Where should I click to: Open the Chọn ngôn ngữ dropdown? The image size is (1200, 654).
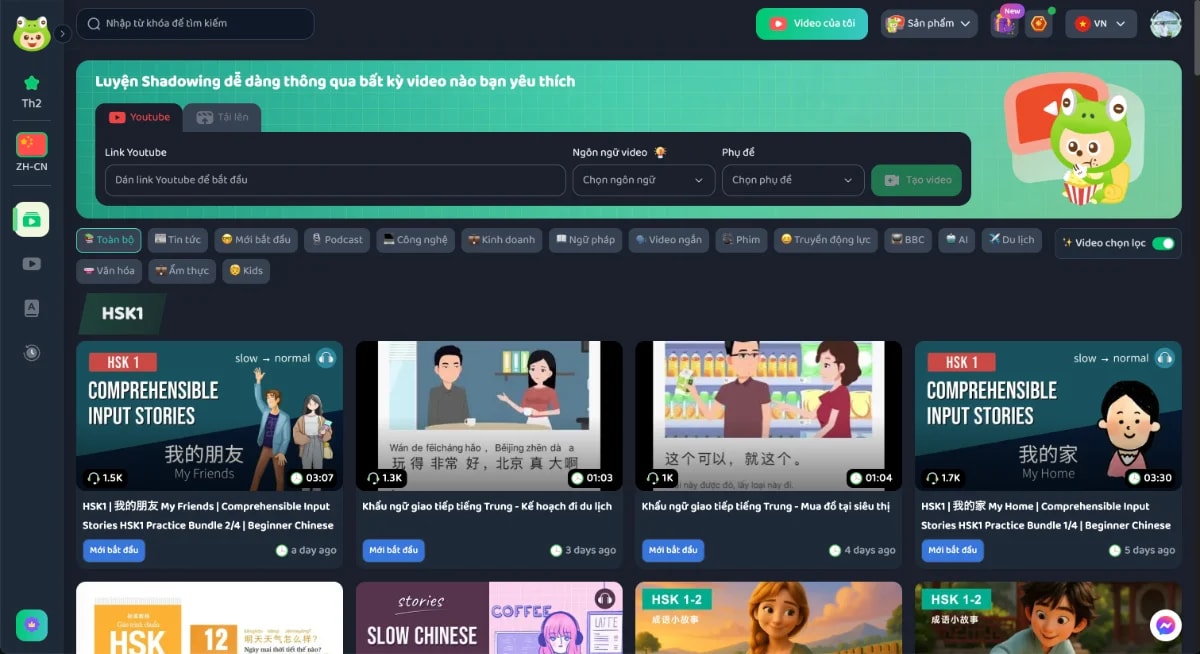643,180
